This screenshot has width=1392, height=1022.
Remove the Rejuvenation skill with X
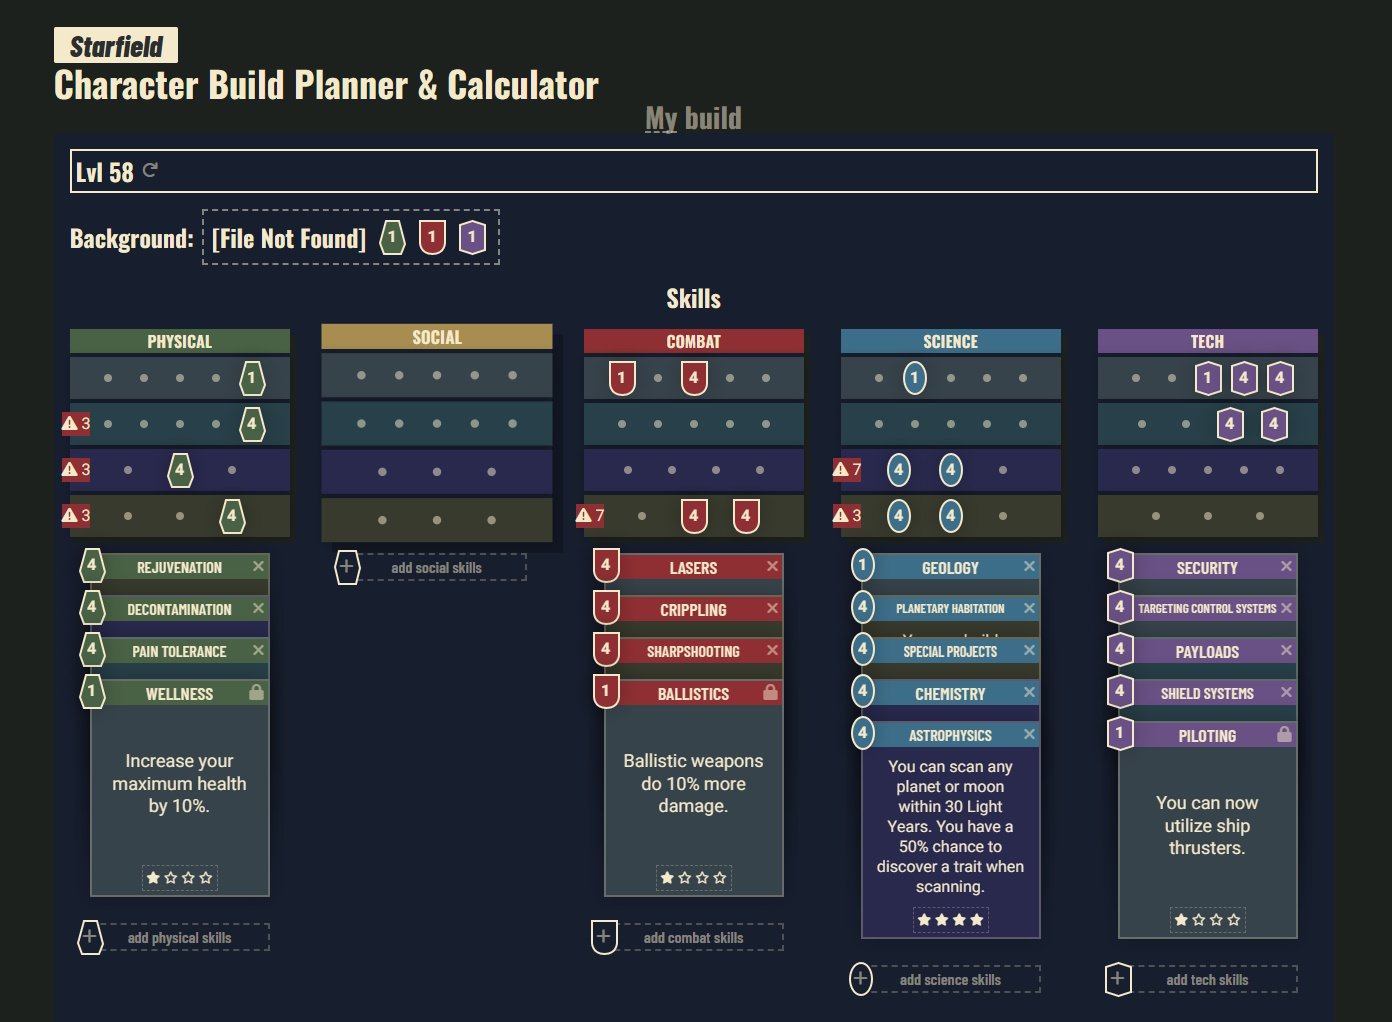(x=258, y=566)
